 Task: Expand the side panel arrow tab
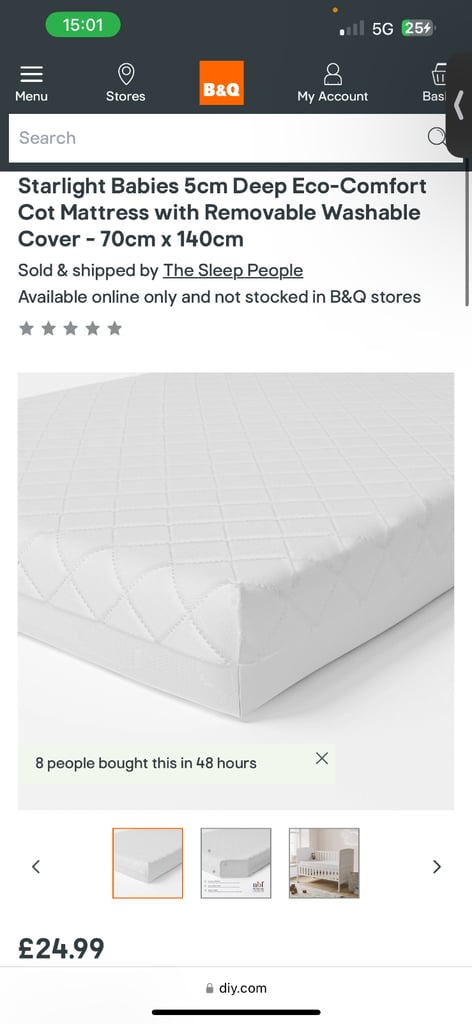[460, 105]
